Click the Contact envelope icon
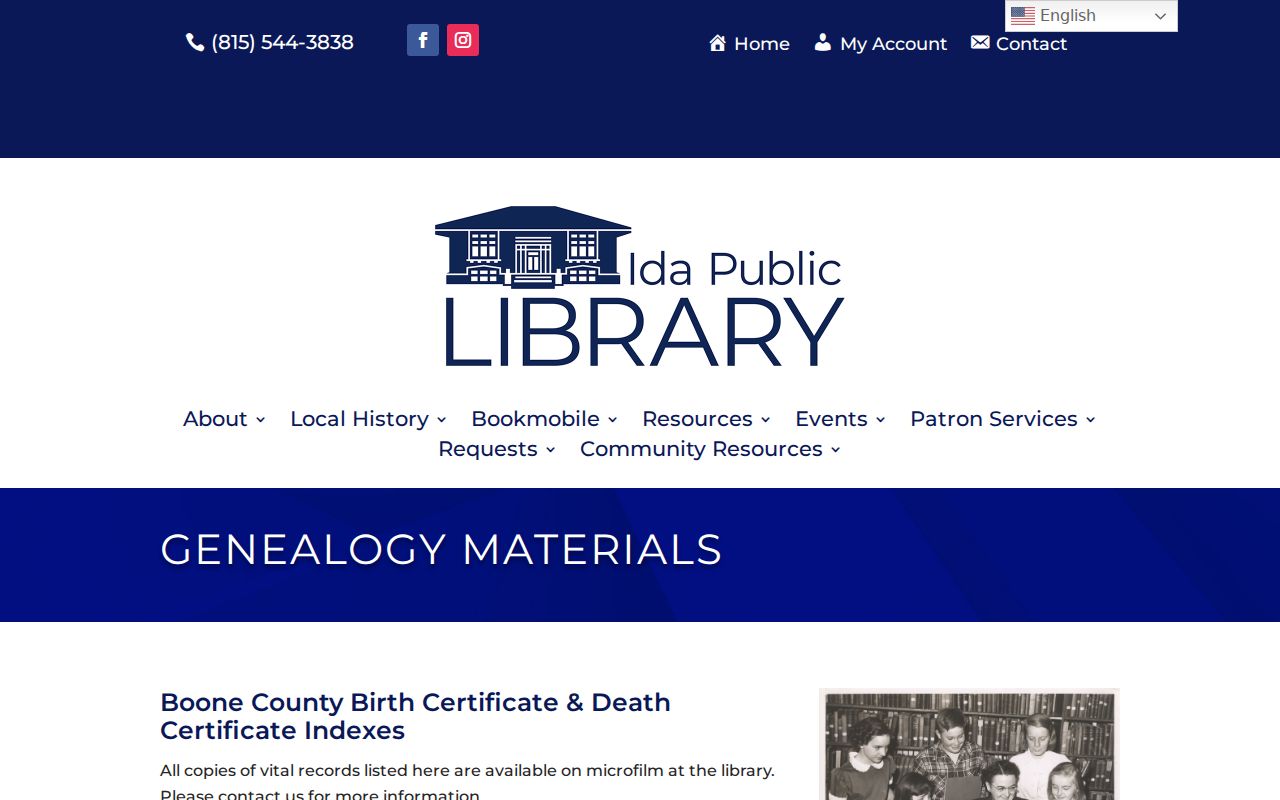 [x=980, y=42]
